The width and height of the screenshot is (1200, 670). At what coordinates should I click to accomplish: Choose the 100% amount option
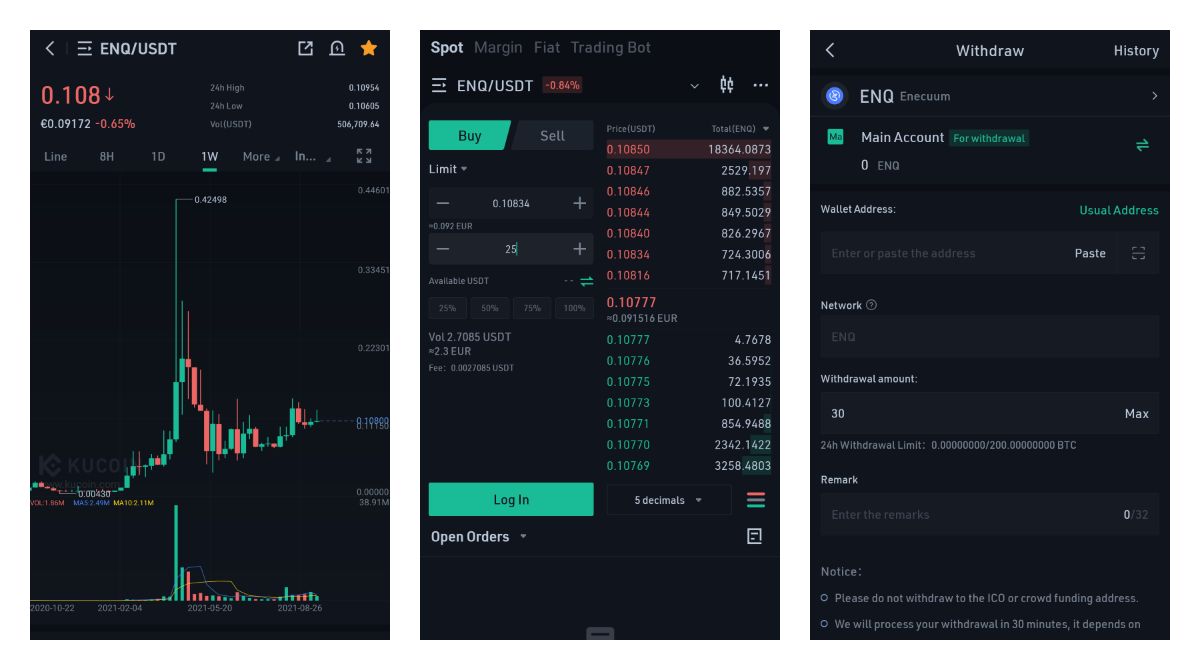point(574,308)
